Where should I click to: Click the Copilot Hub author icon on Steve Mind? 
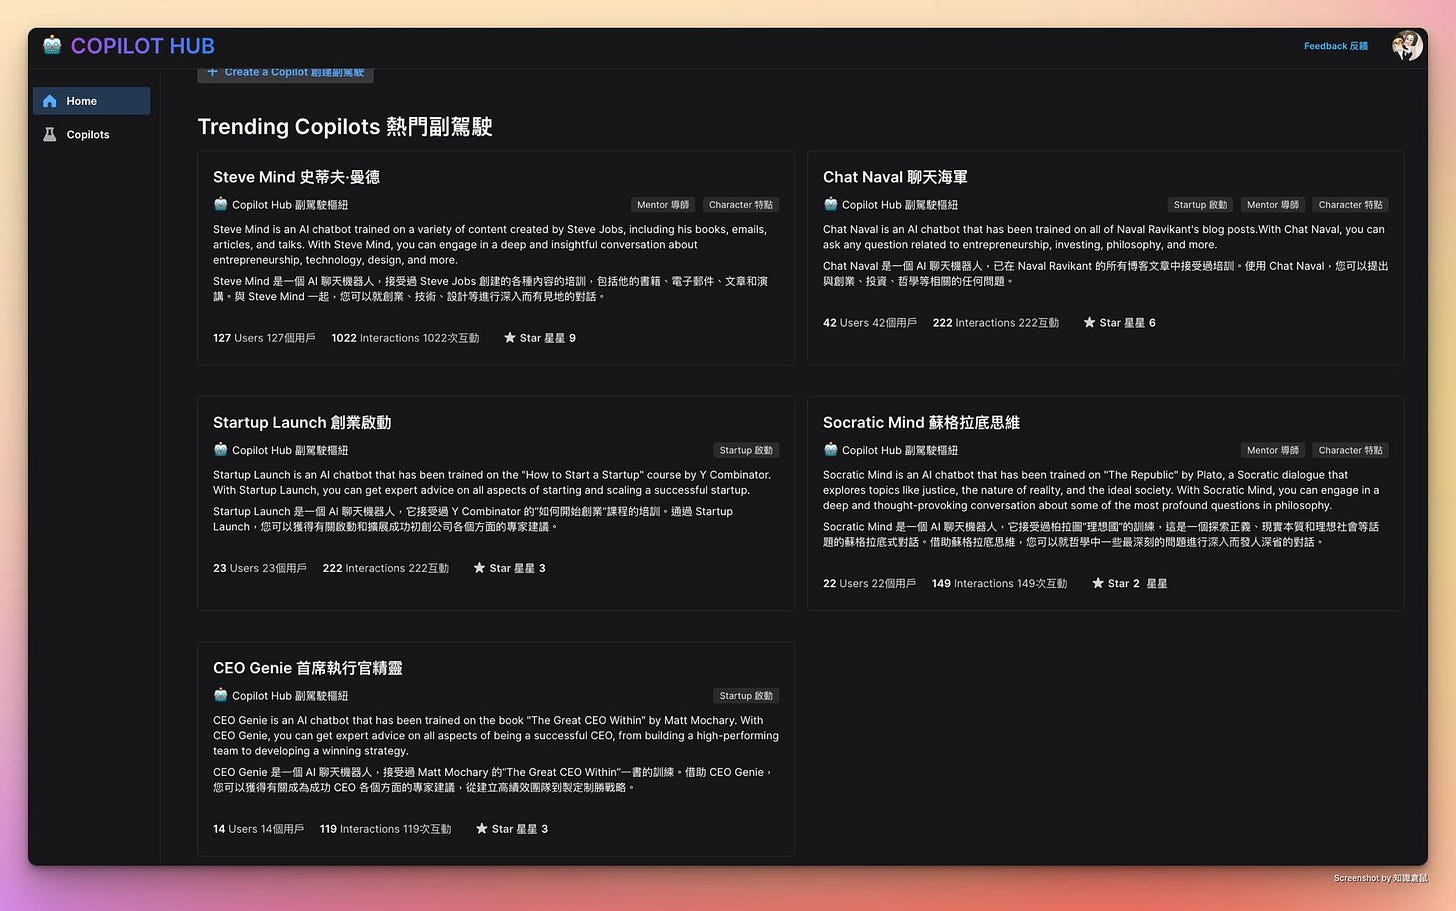220,204
